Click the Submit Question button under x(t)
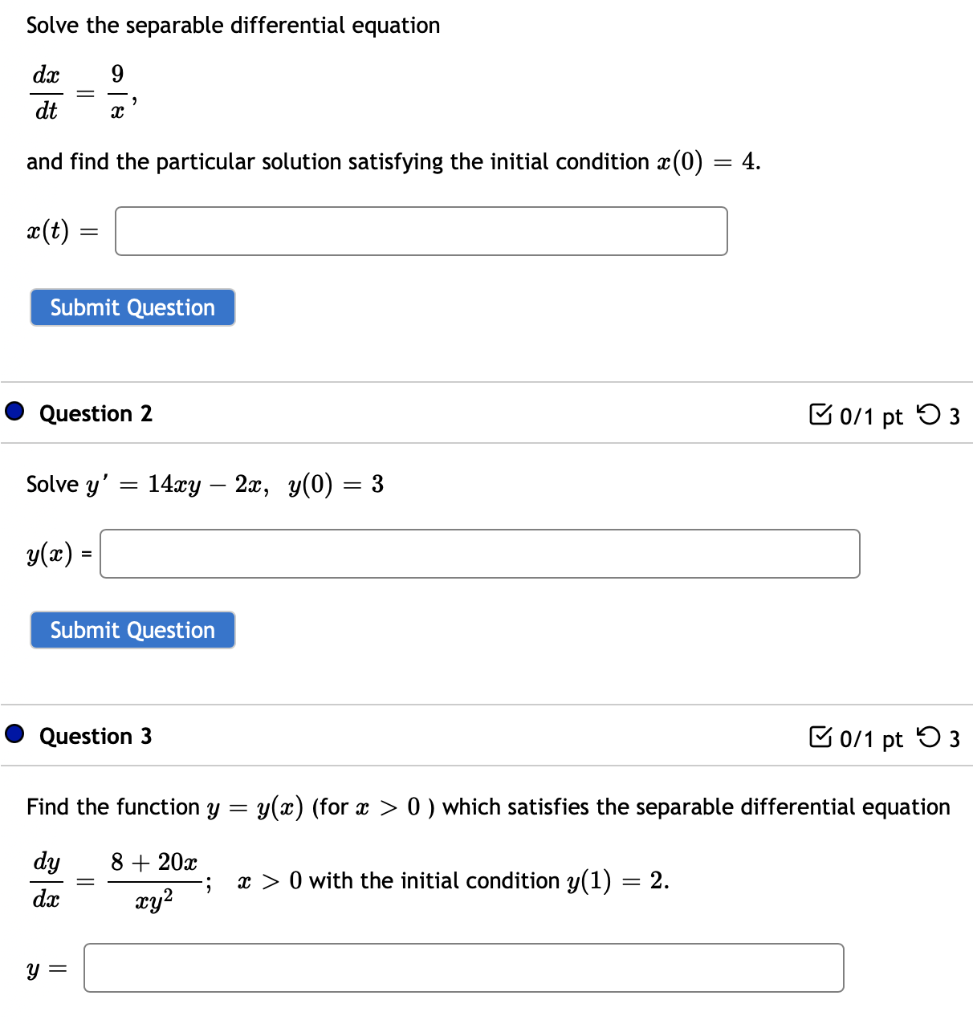Viewport: 973px width, 1024px height. click(132, 307)
